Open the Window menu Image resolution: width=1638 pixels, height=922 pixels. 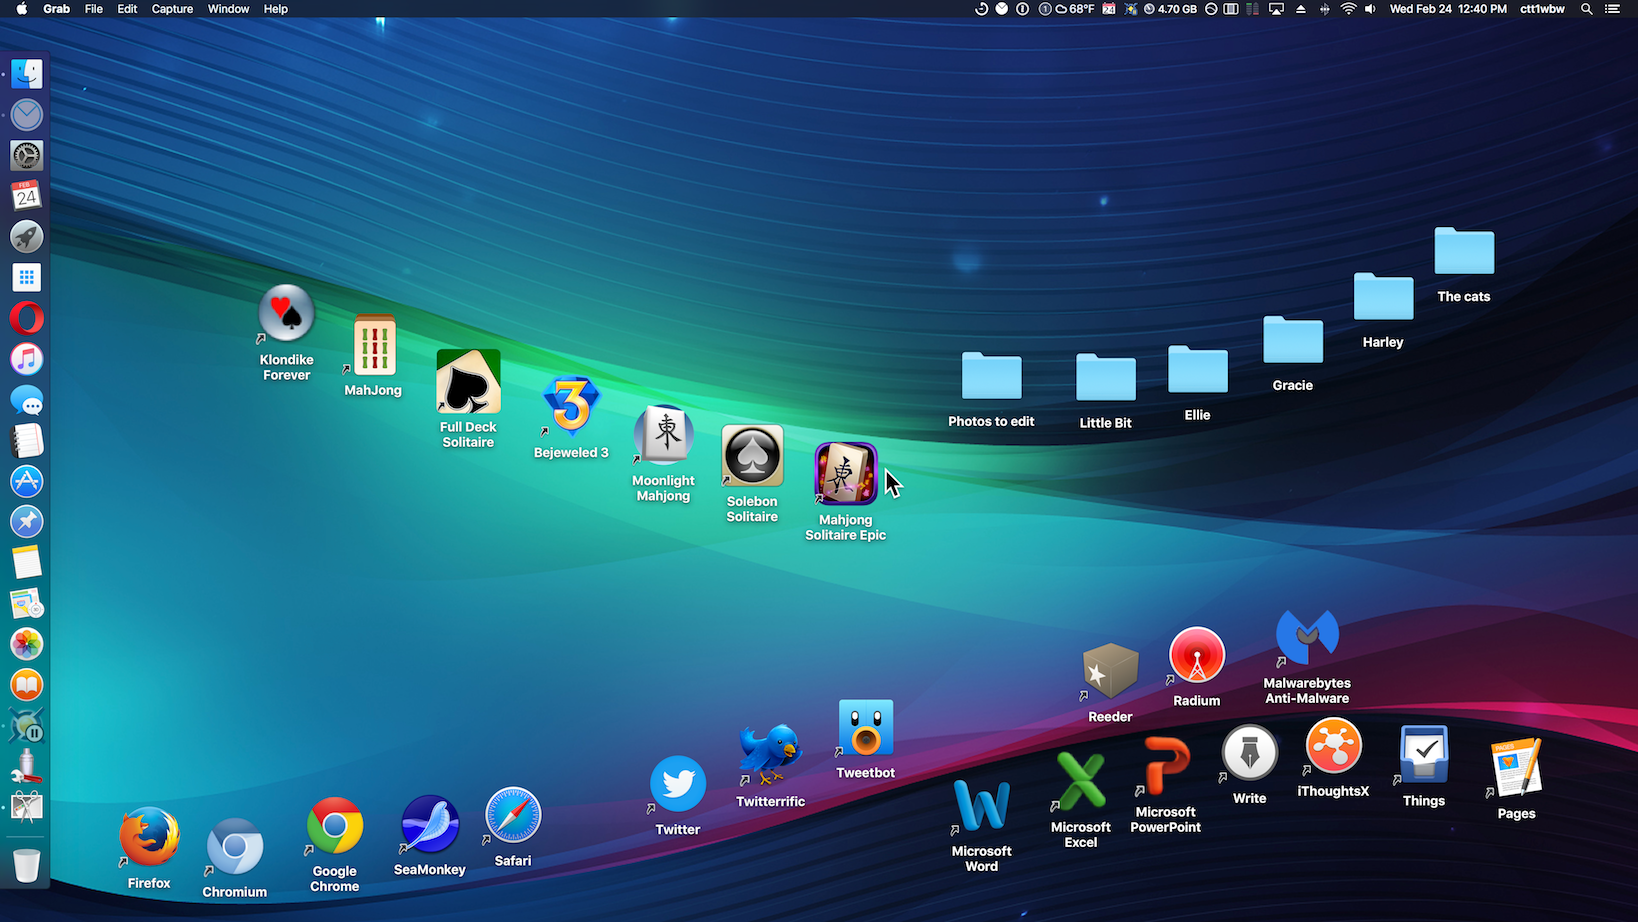(228, 9)
